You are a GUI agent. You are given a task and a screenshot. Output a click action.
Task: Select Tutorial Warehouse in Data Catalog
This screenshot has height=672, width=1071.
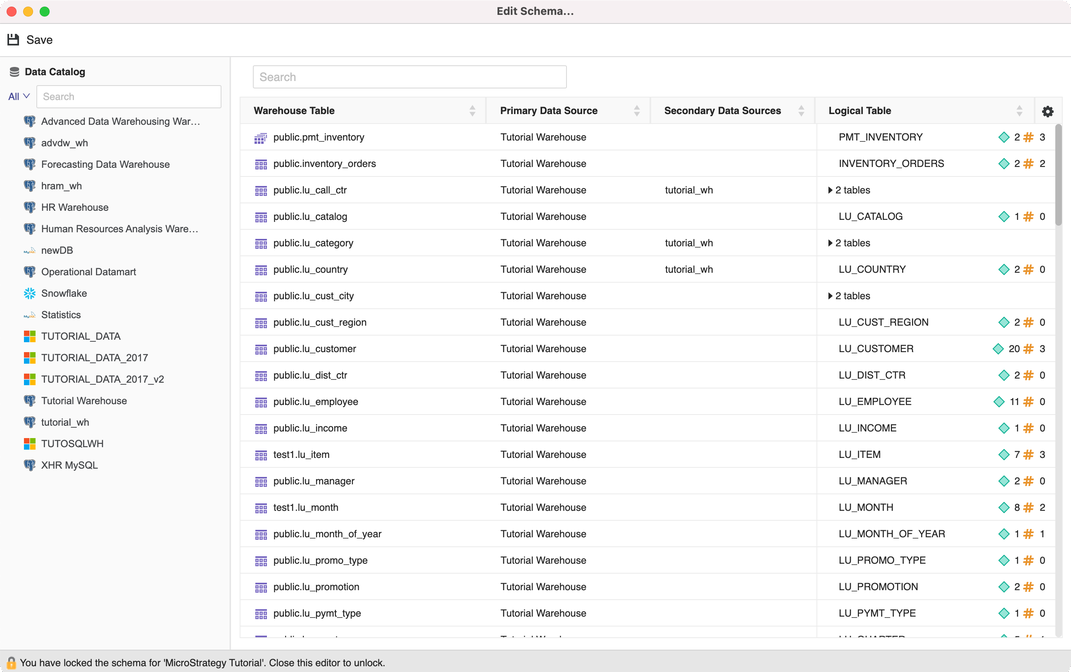coord(84,401)
